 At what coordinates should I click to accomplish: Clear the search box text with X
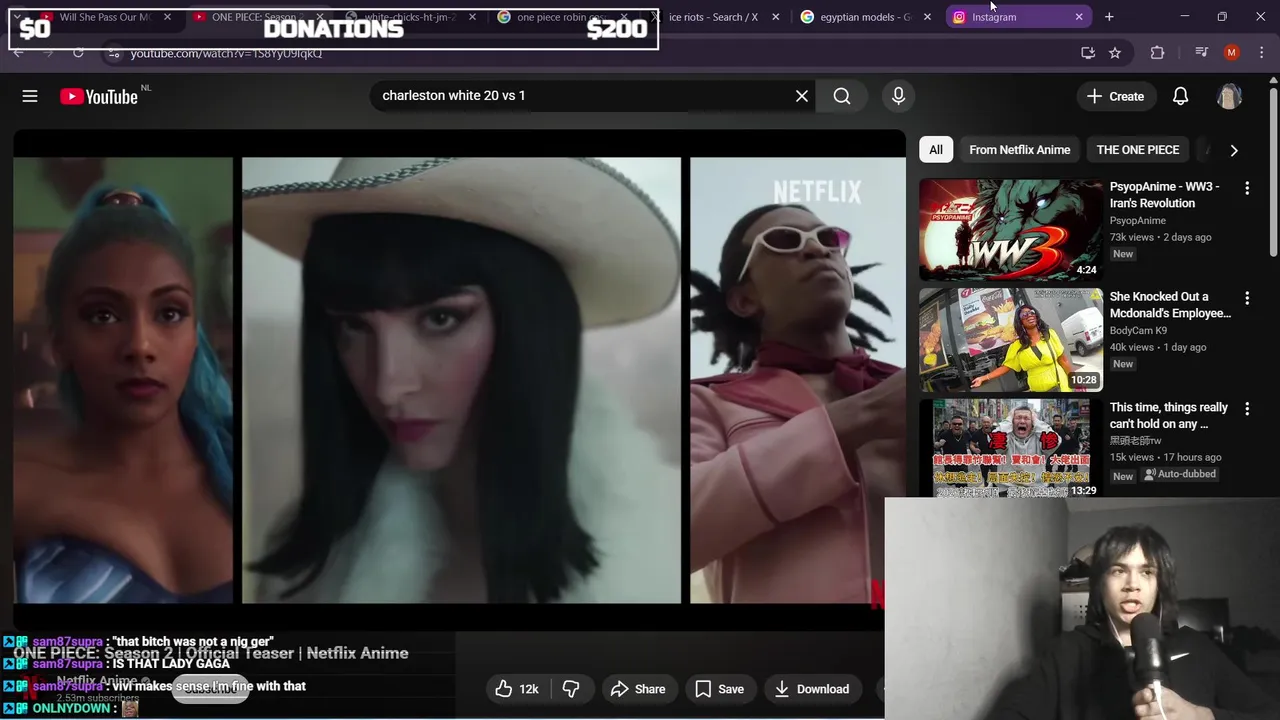tap(802, 96)
